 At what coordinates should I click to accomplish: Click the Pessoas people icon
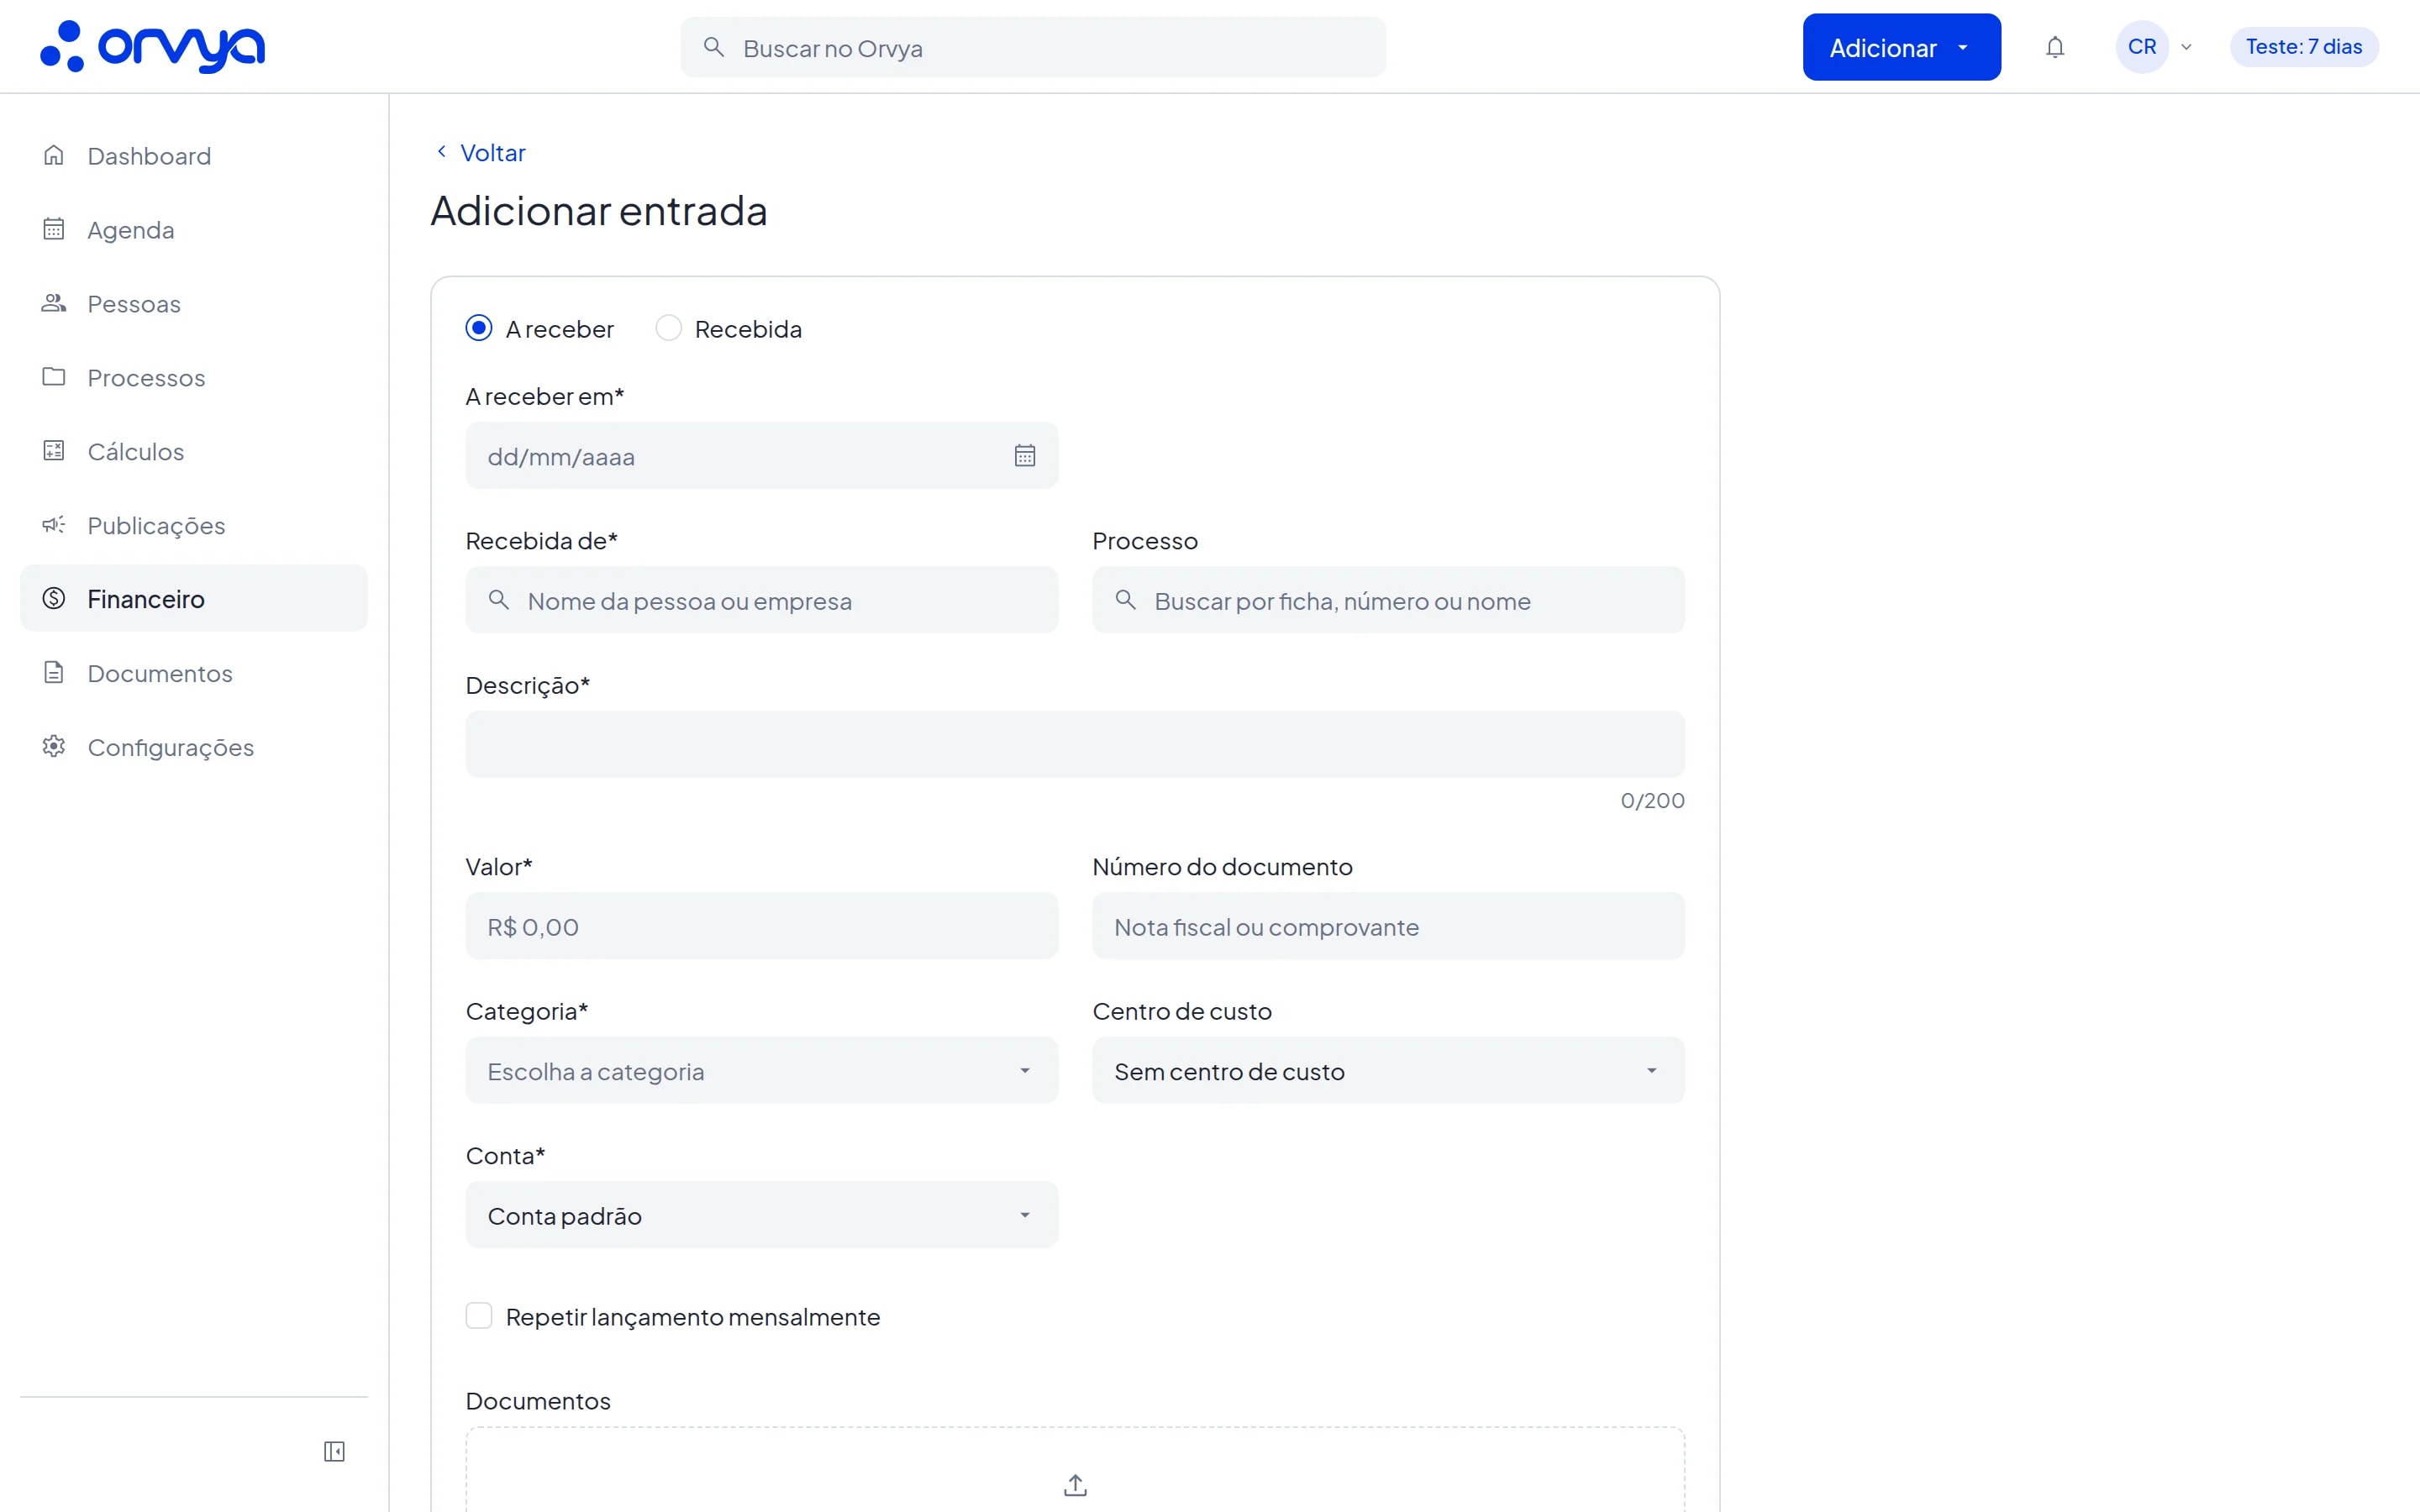coord(54,303)
